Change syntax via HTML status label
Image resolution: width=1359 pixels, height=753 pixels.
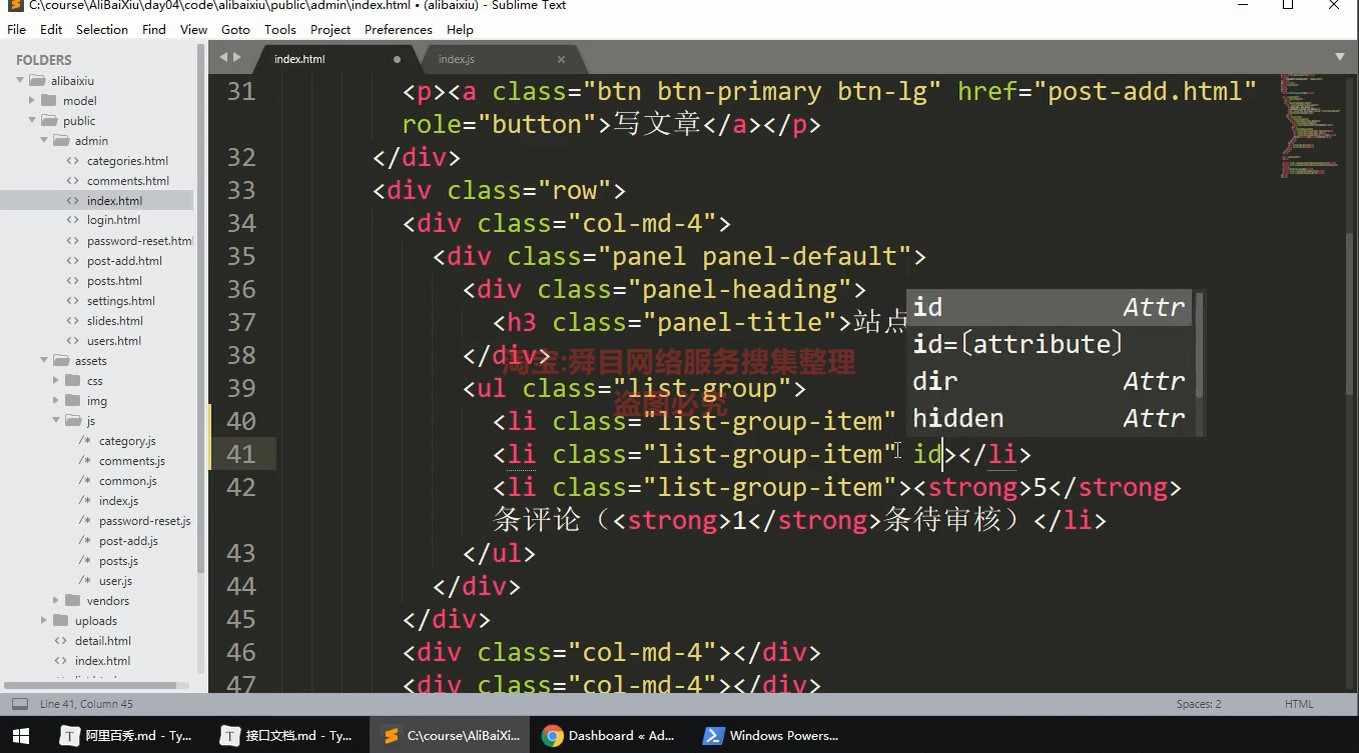click(1298, 704)
